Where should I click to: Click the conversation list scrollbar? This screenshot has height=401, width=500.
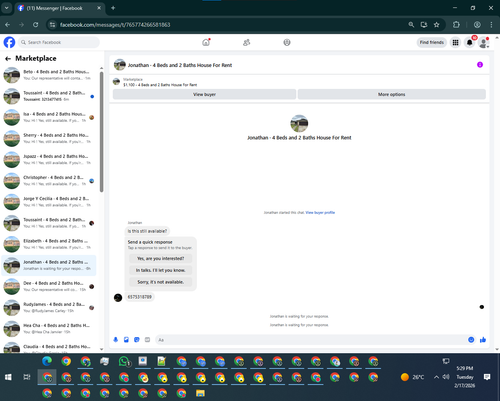(x=101, y=132)
